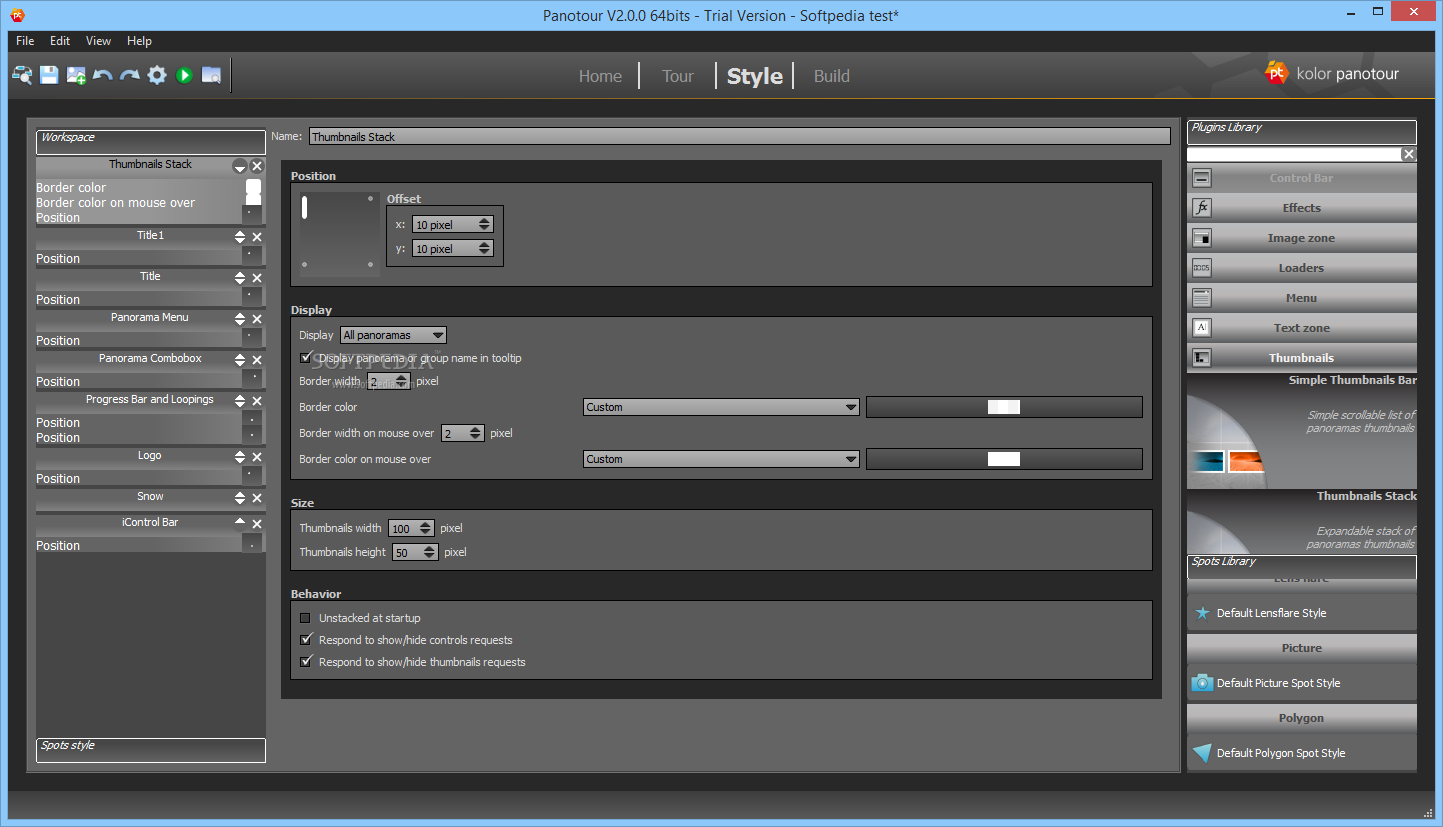Select the Default Picture Spot Style camera icon
The height and width of the screenshot is (827, 1443).
(1202, 683)
